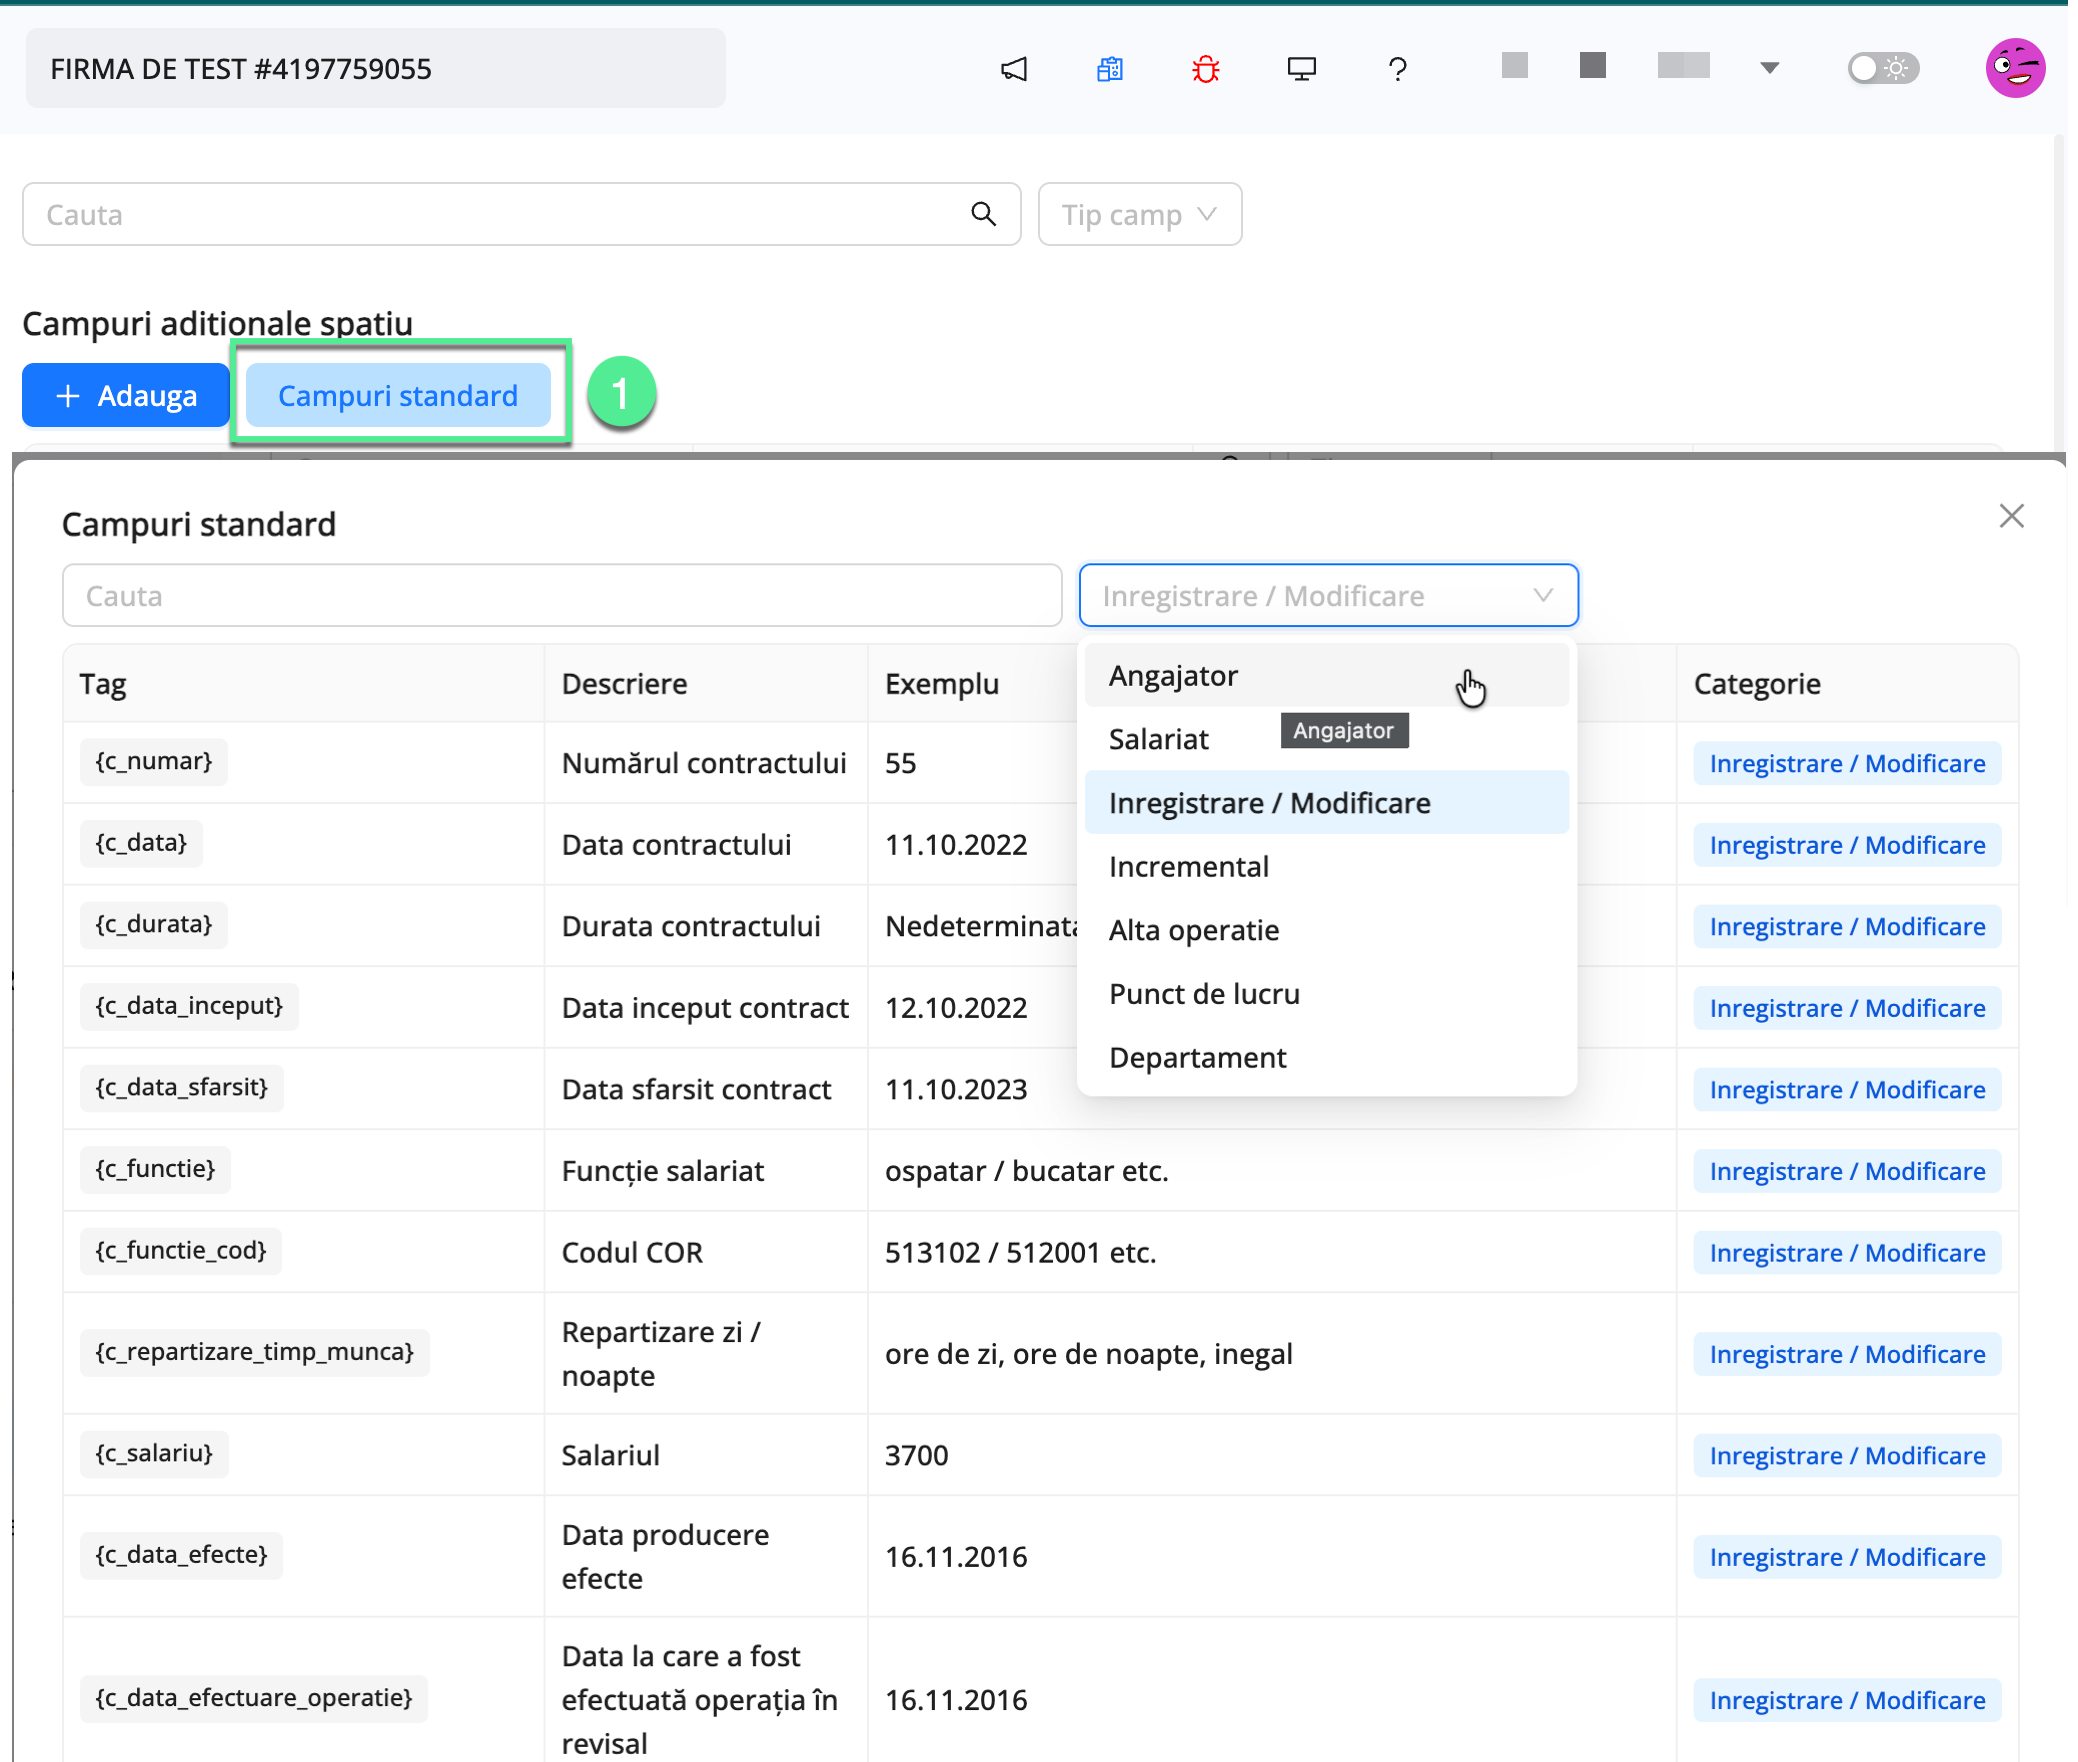Click the magnifier search icon
Screen dimensions: 2078x1762
click(x=984, y=214)
